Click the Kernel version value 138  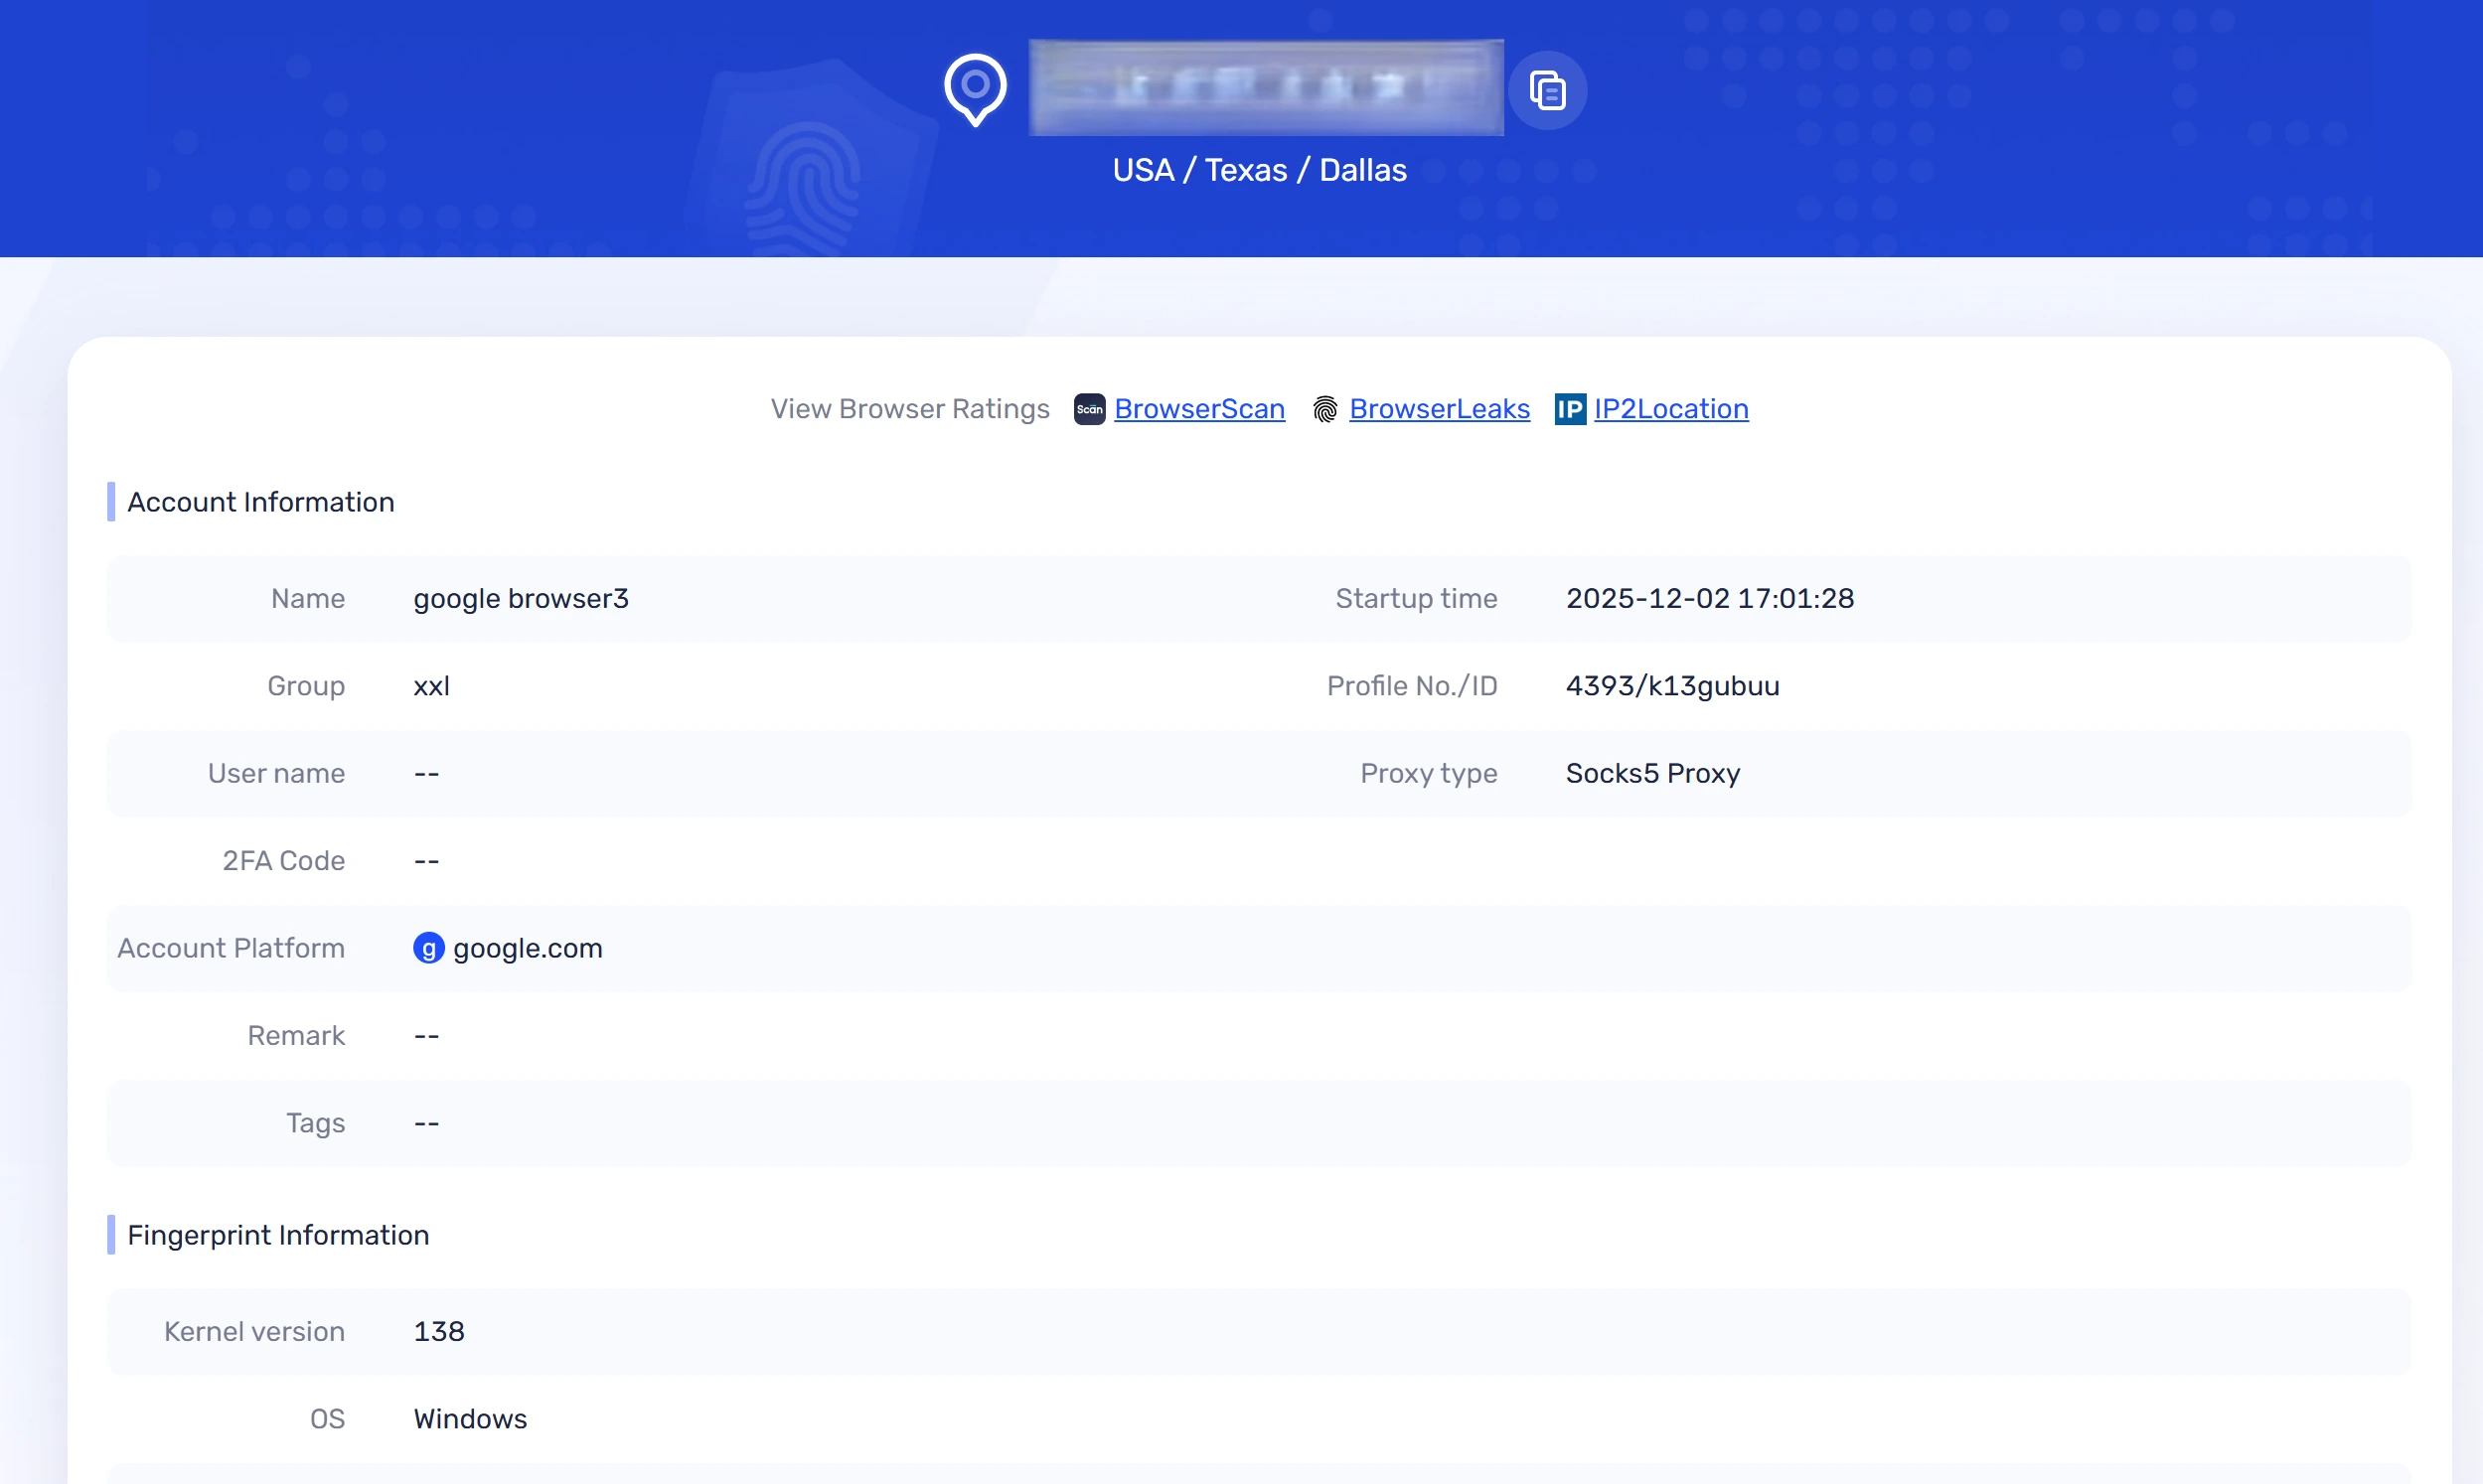click(439, 1331)
